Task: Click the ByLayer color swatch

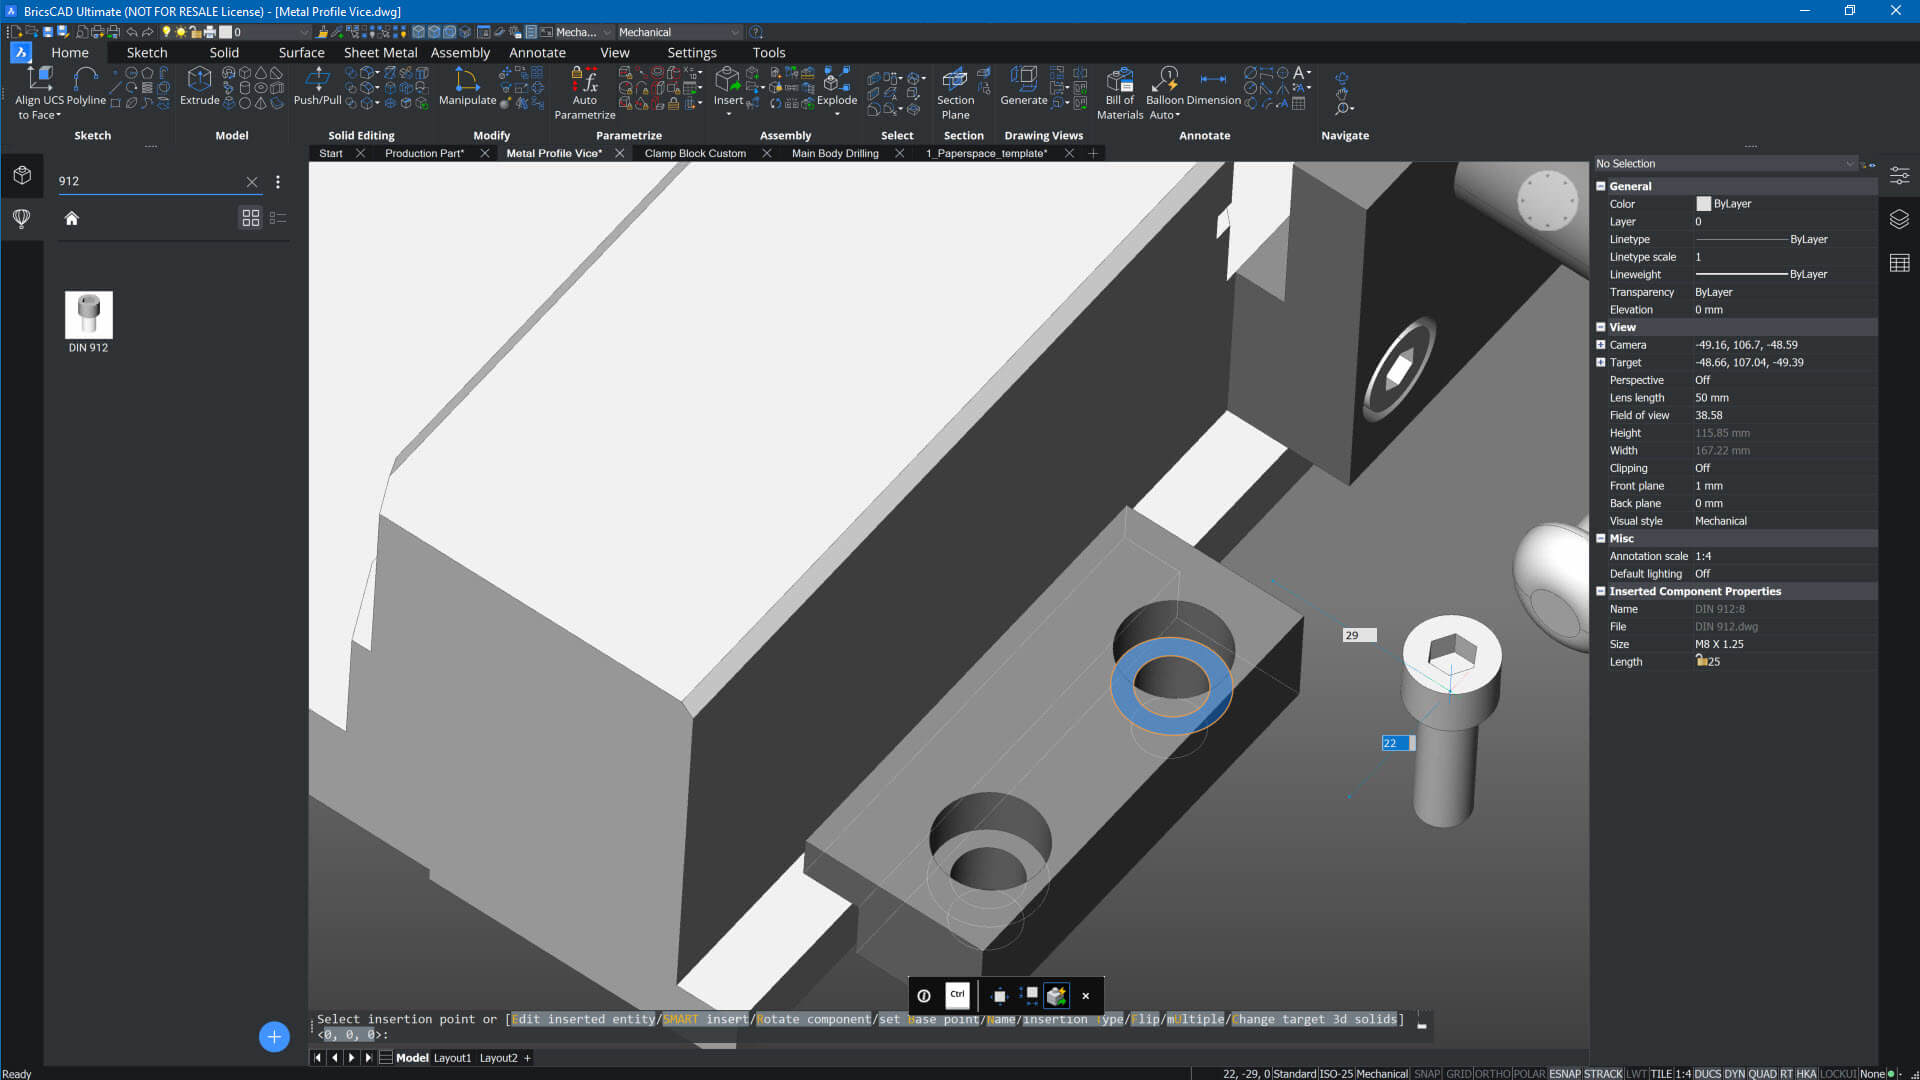Action: click(x=1703, y=204)
